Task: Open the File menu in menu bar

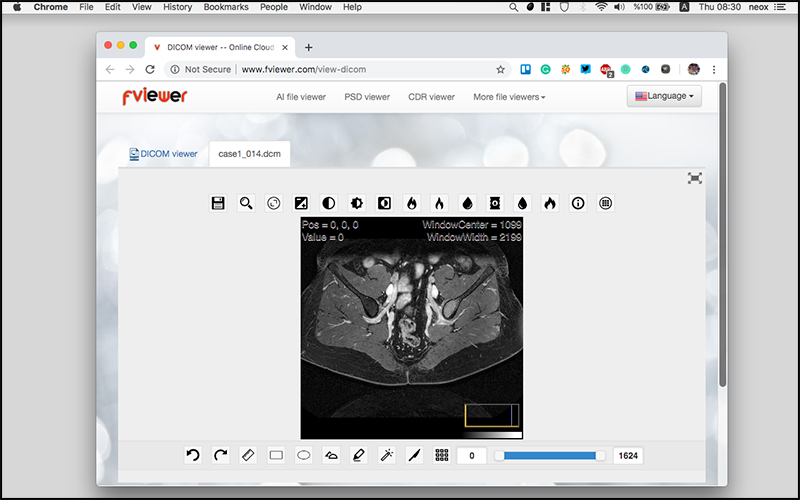Action: coord(86,7)
